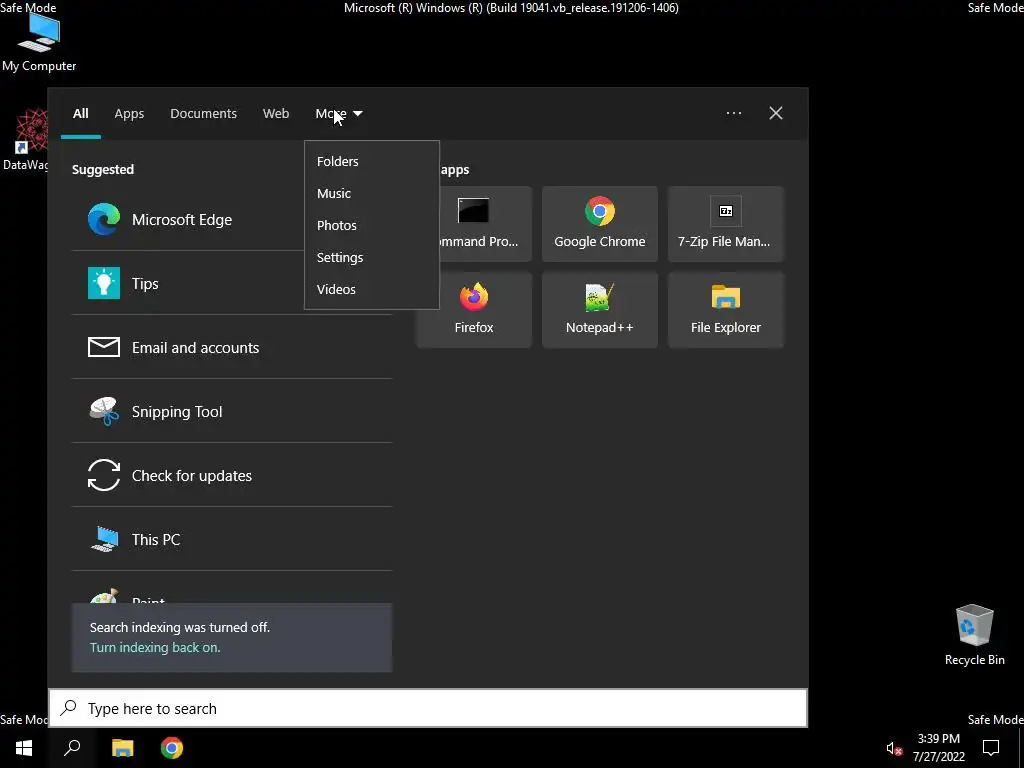This screenshot has height=768, width=1024.
Task: Open the 7-Zip File Manager tile
Action: coord(726,224)
